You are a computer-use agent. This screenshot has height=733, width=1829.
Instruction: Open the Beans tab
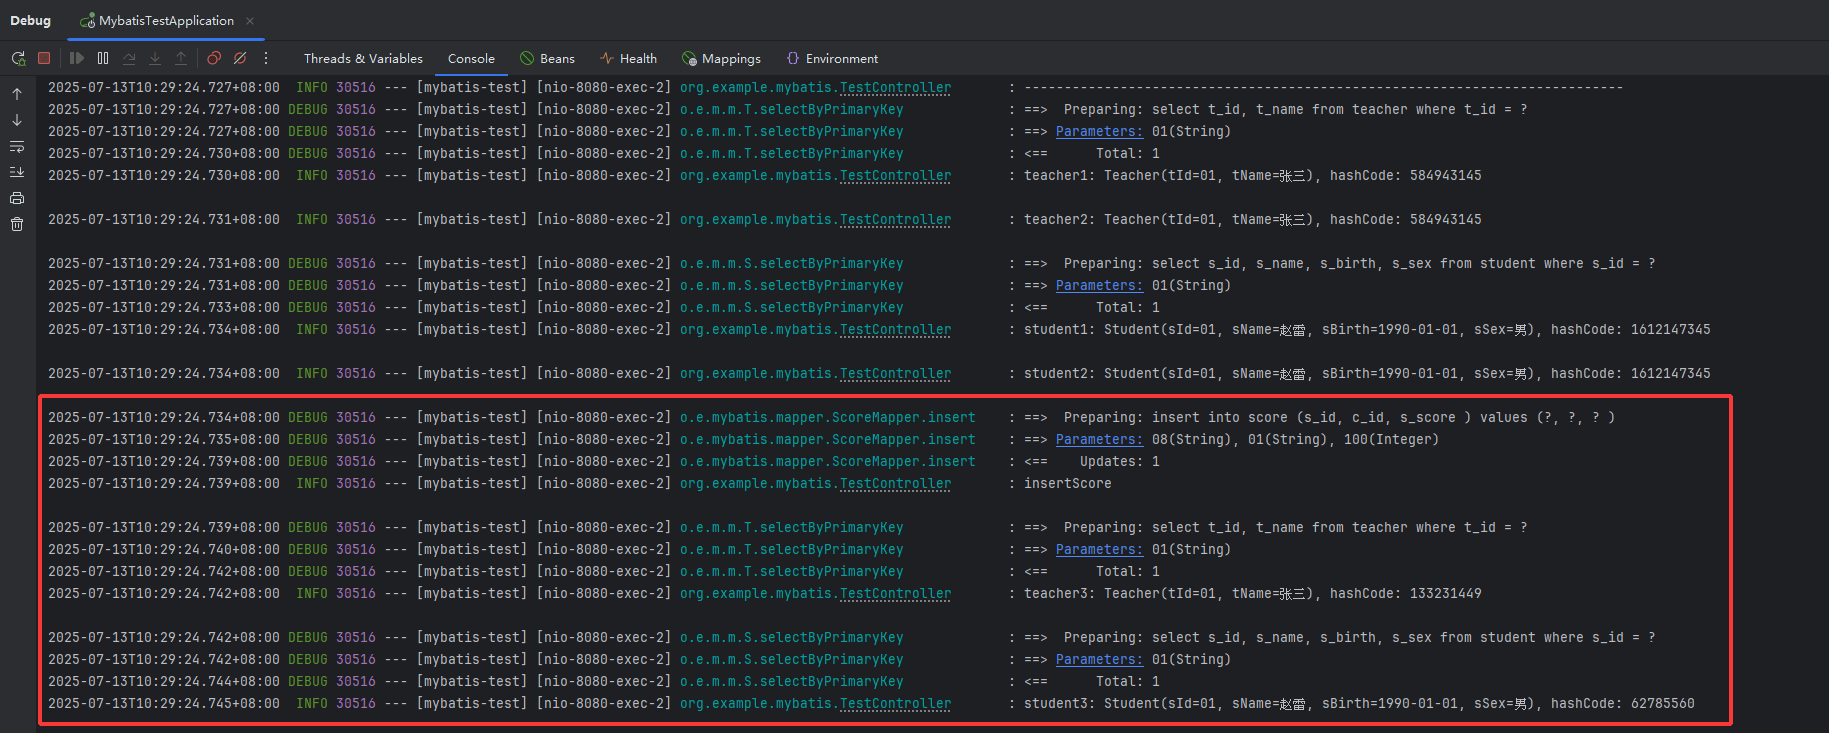[547, 59]
